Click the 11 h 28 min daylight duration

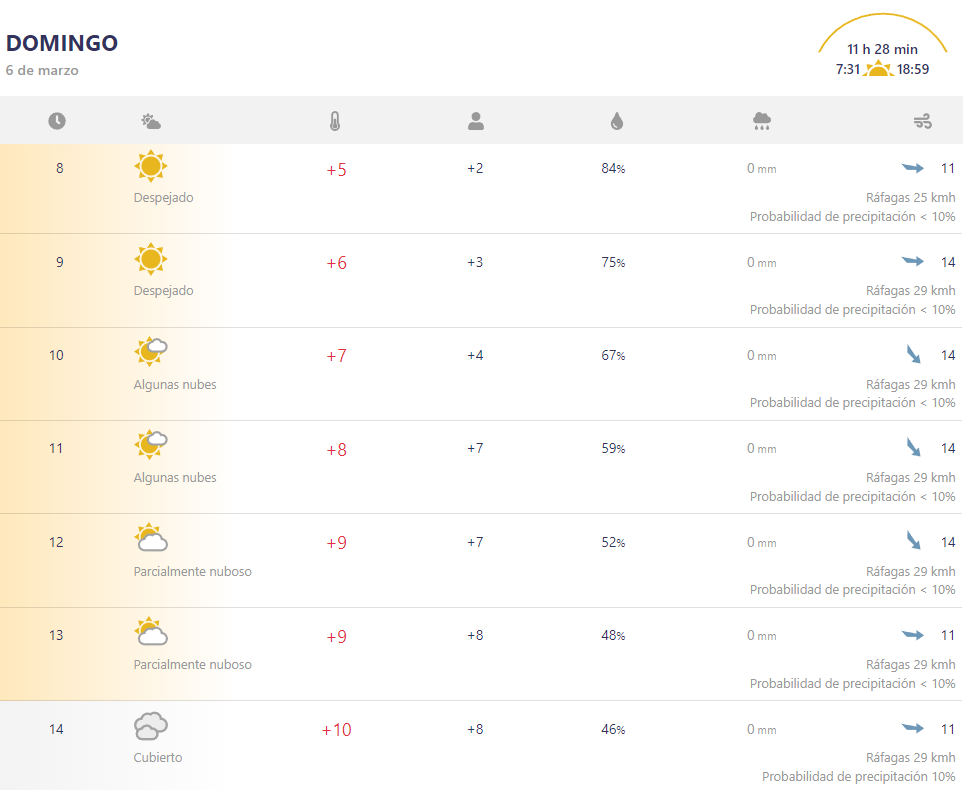click(882, 49)
